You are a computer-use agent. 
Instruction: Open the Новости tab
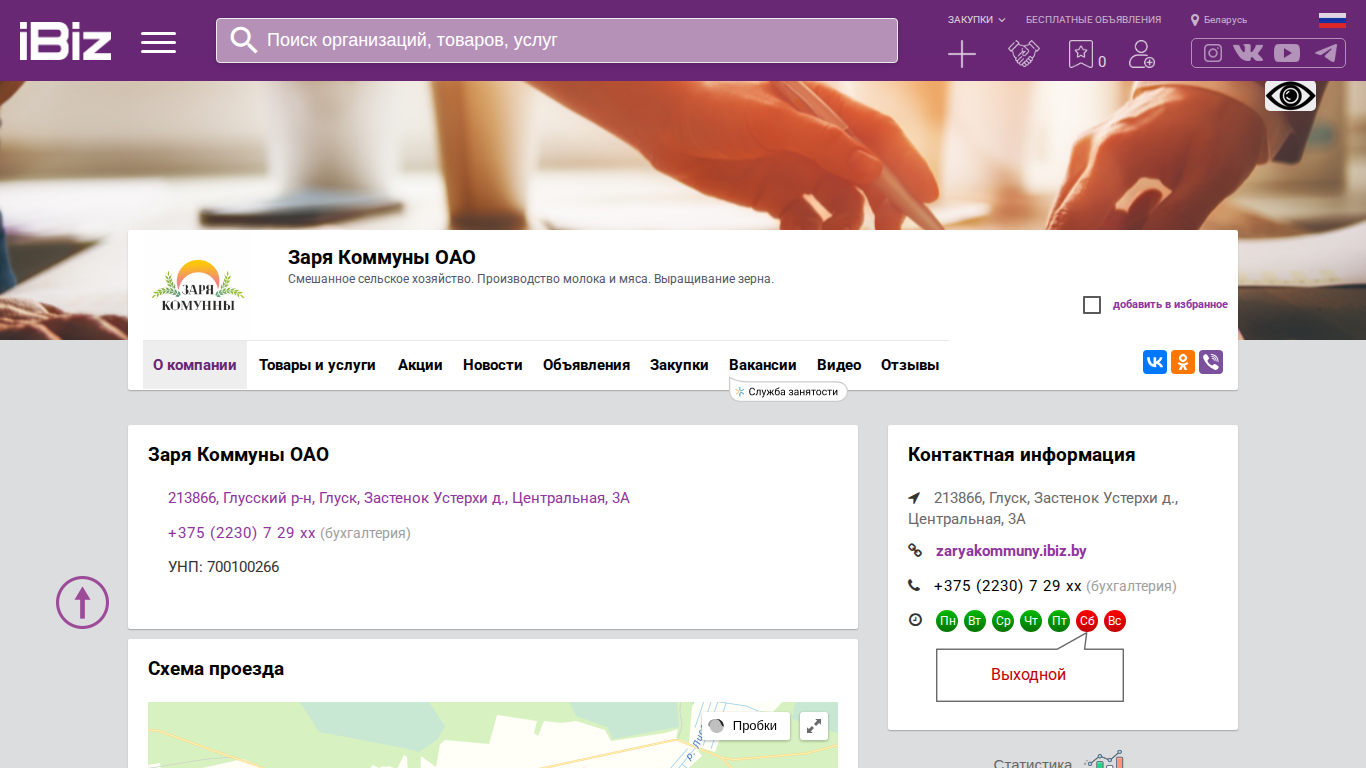pos(493,365)
